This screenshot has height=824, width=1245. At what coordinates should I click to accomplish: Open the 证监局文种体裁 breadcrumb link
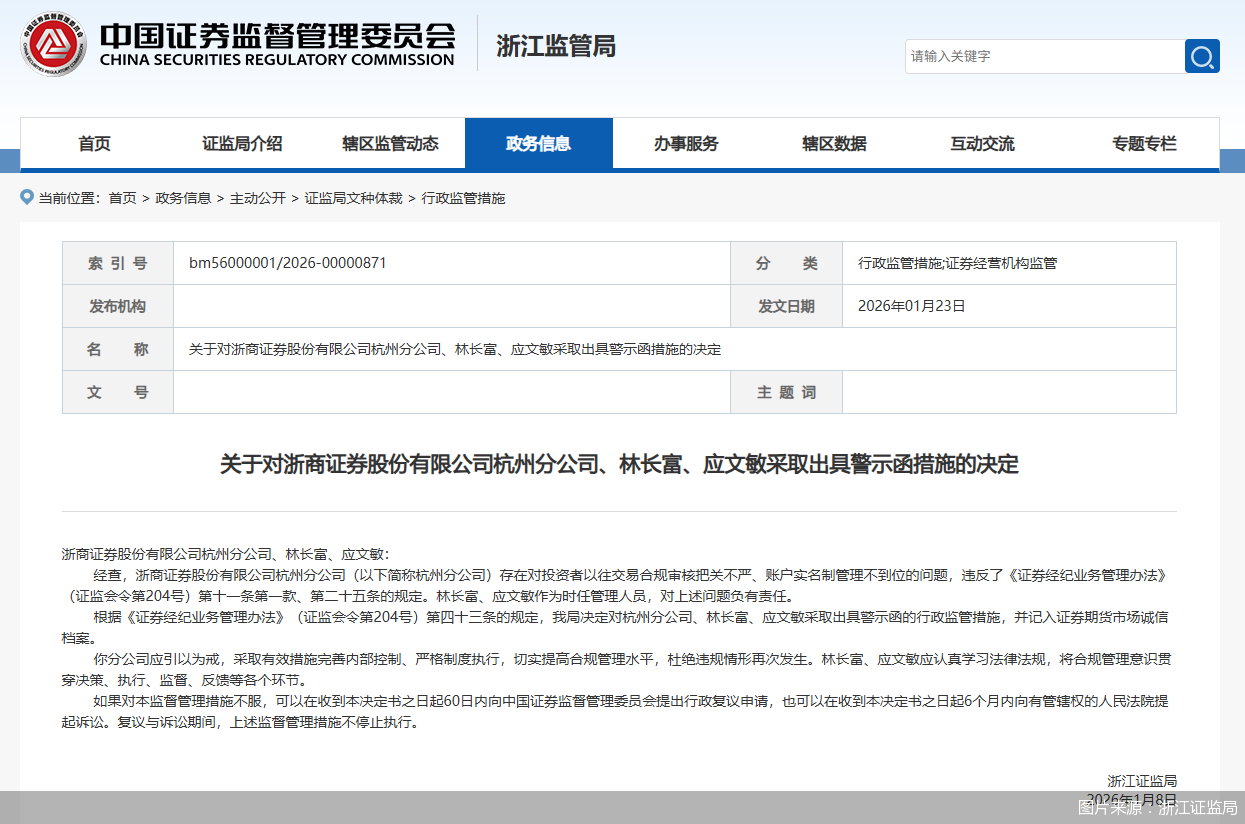[355, 198]
